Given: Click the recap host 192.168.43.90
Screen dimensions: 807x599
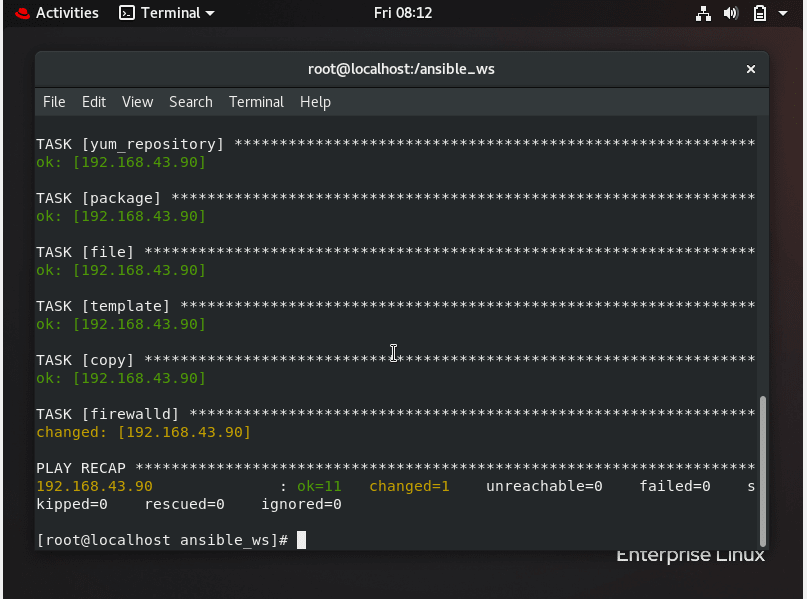Looking at the screenshot, I should point(95,486).
